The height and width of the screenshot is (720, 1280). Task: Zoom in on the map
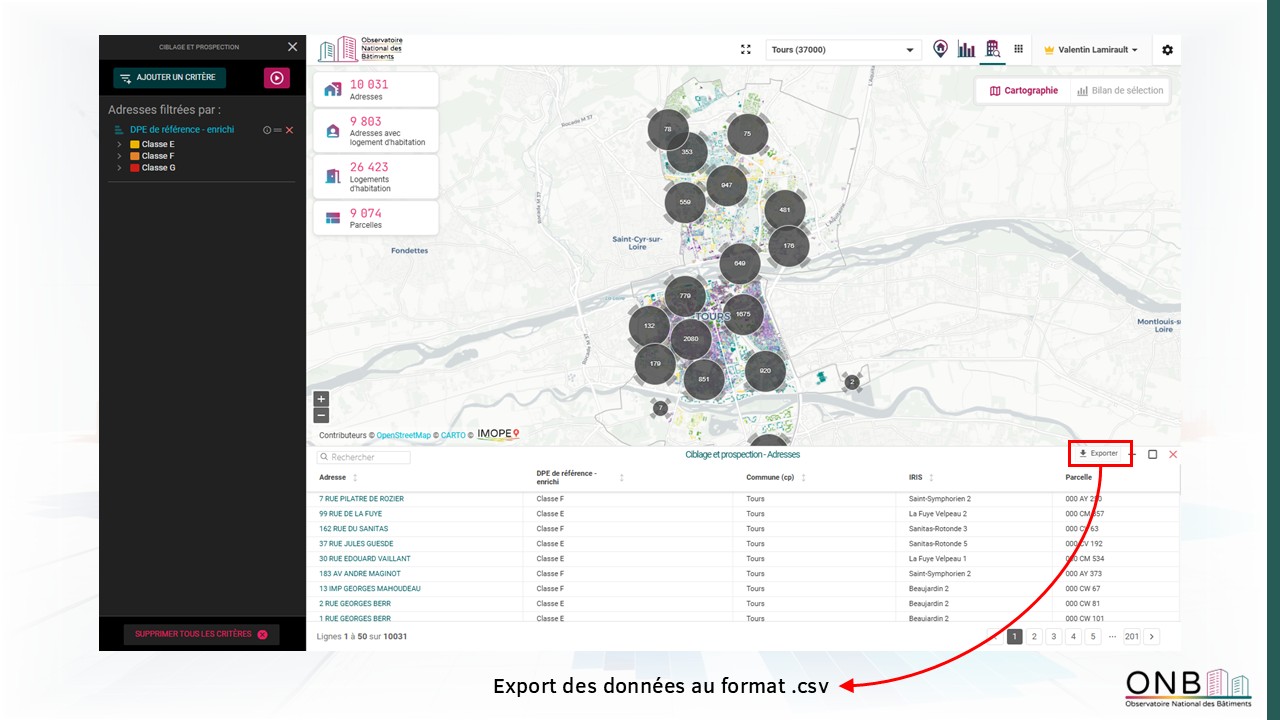(x=321, y=399)
